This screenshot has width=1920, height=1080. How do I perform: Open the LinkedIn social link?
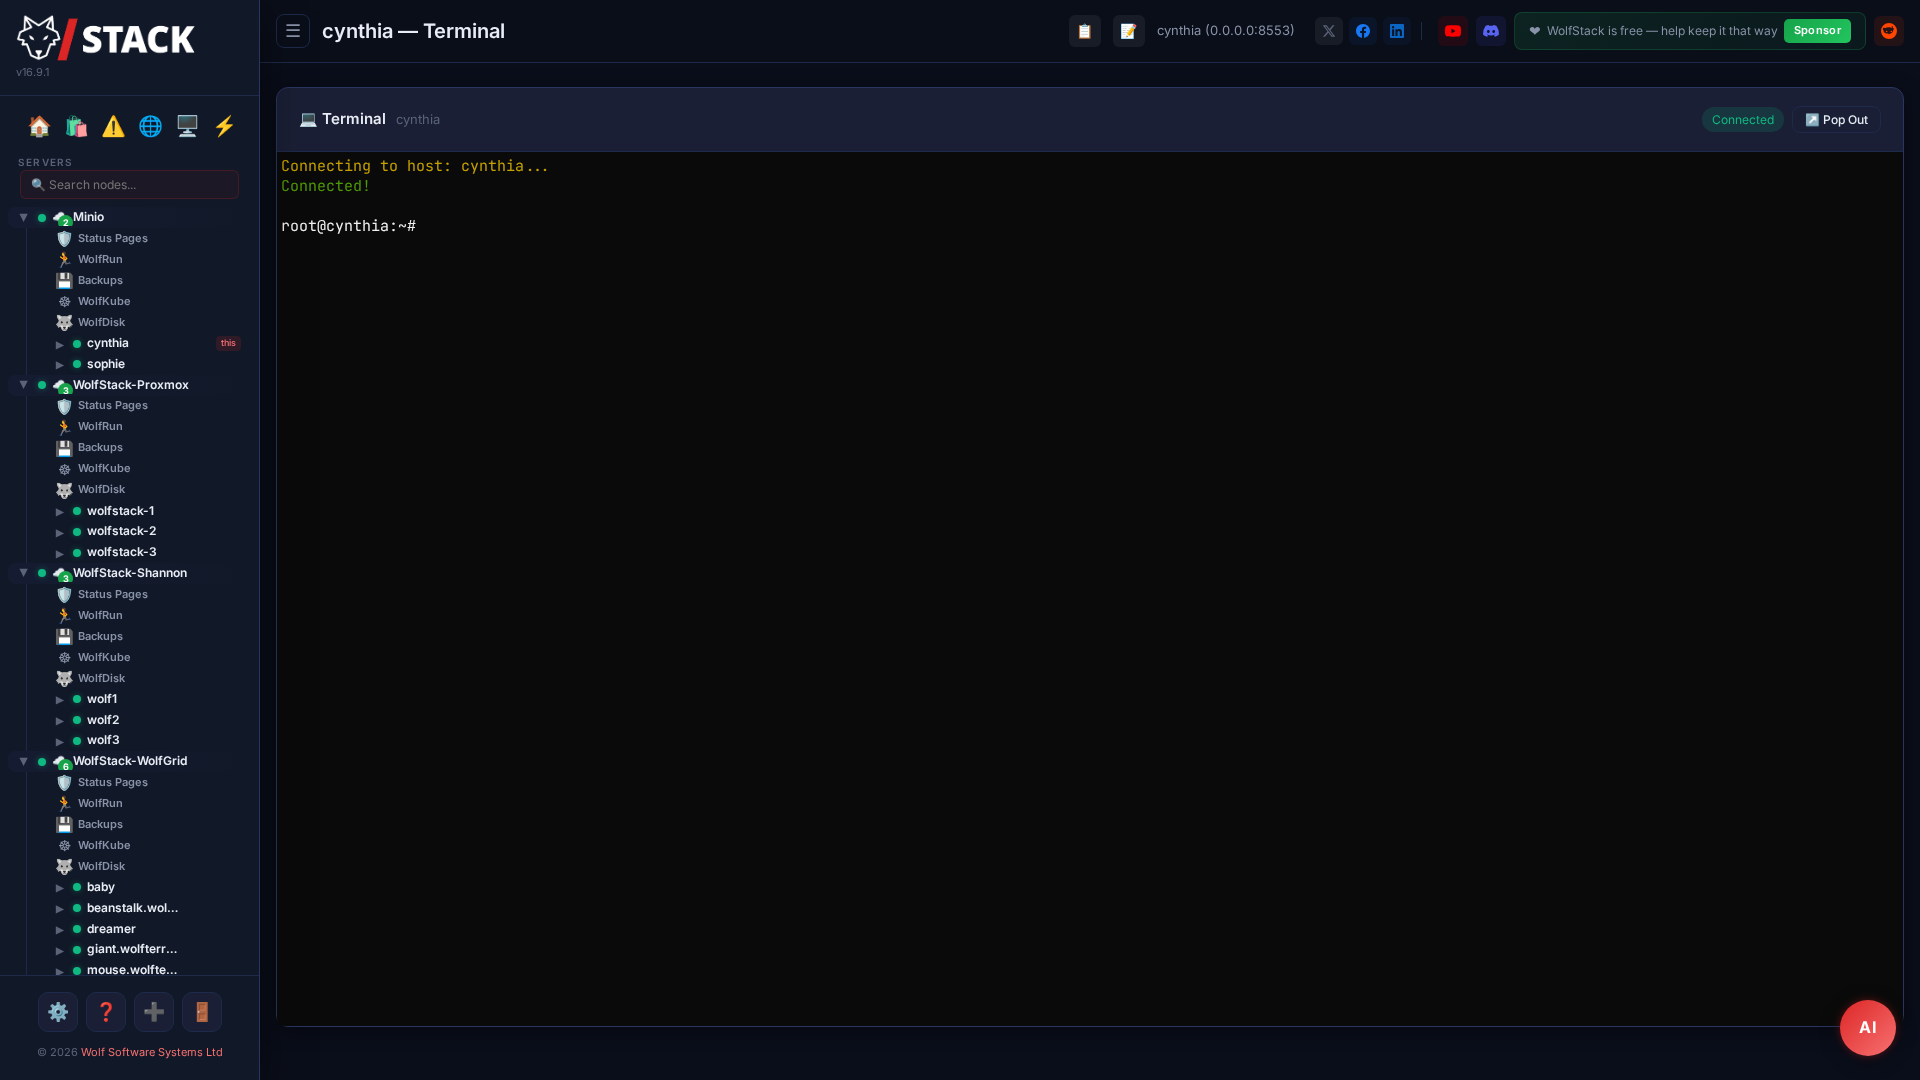pyautogui.click(x=1397, y=31)
